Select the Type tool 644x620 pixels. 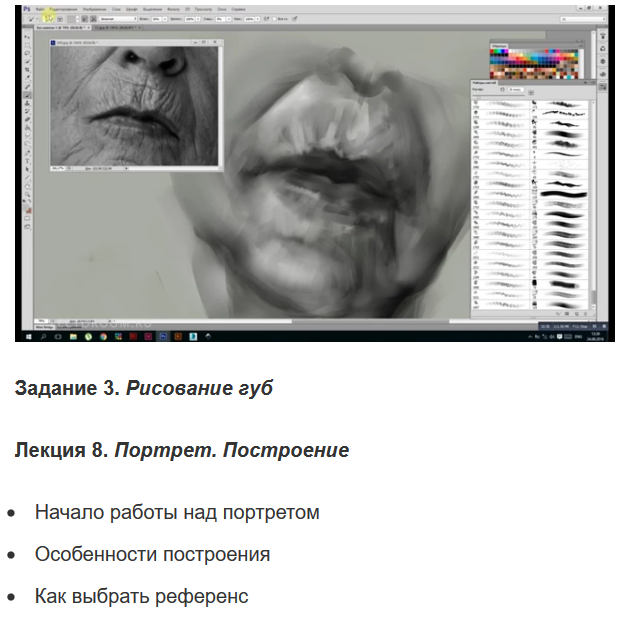(x=27, y=161)
